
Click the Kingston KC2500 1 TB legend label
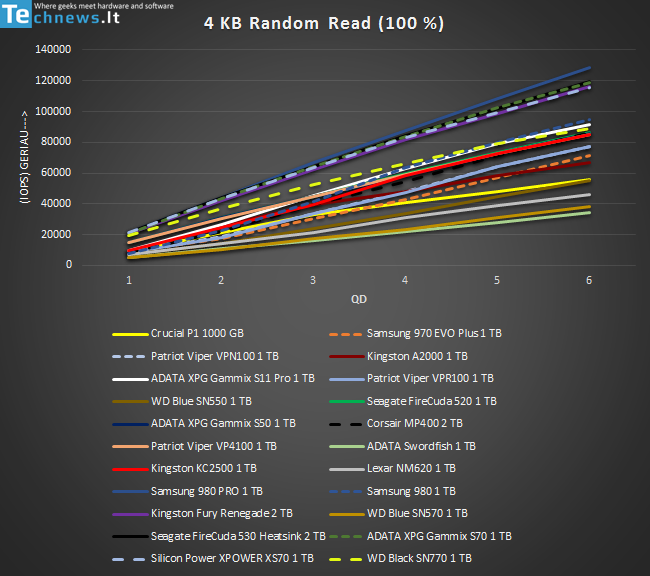point(204,469)
